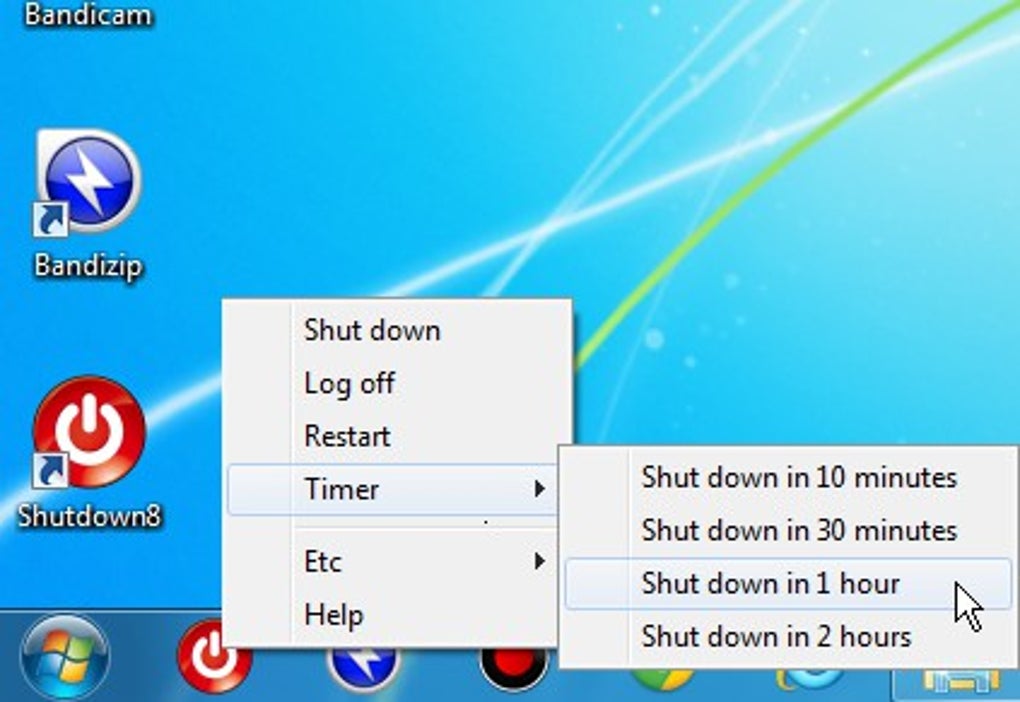The image size is (1020, 702).
Task: Click the Bandizip lightning taskbar icon
Action: coord(364,667)
